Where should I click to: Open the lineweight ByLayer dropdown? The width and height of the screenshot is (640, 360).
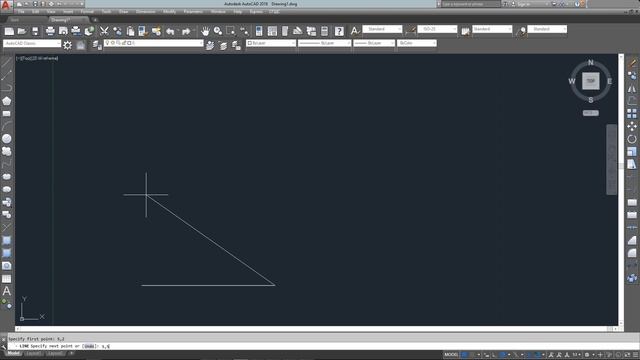(374, 43)
